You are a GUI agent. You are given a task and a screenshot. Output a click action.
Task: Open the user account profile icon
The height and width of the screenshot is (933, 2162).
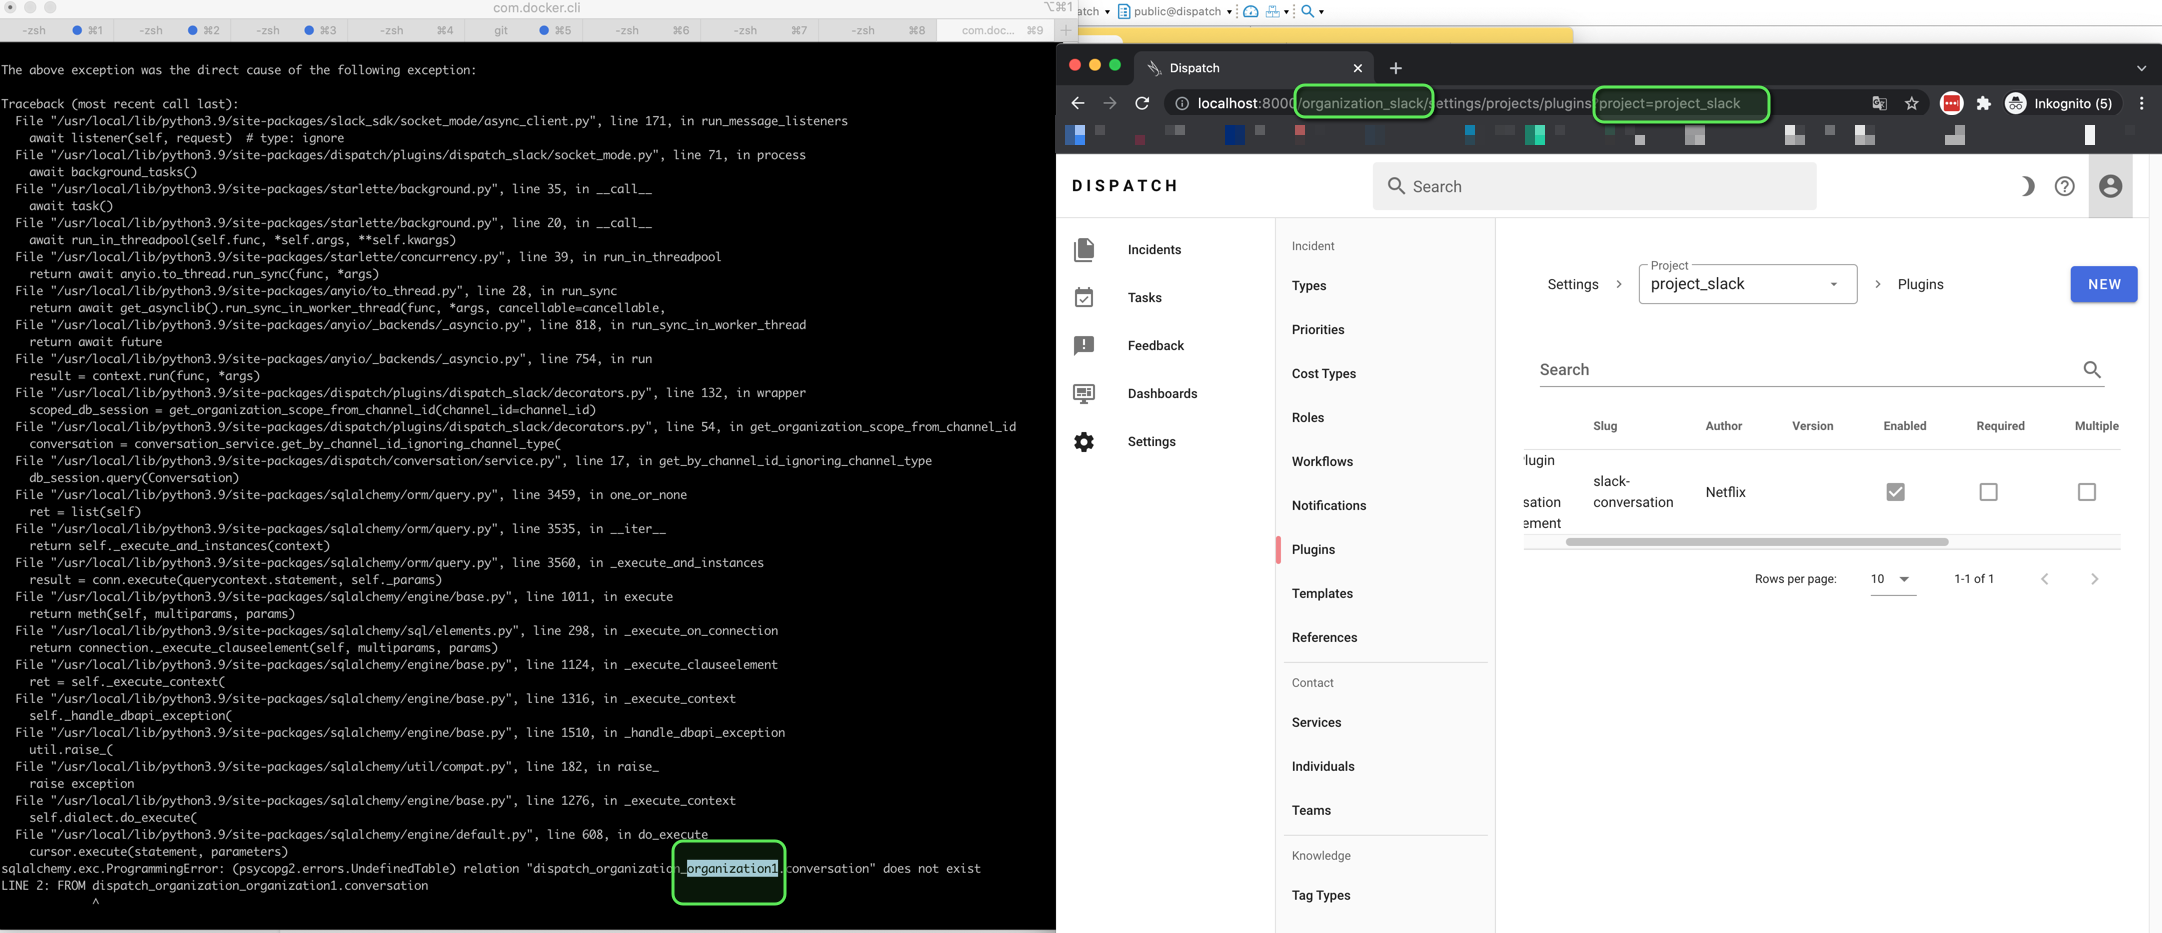click(x=2110, y=186)
